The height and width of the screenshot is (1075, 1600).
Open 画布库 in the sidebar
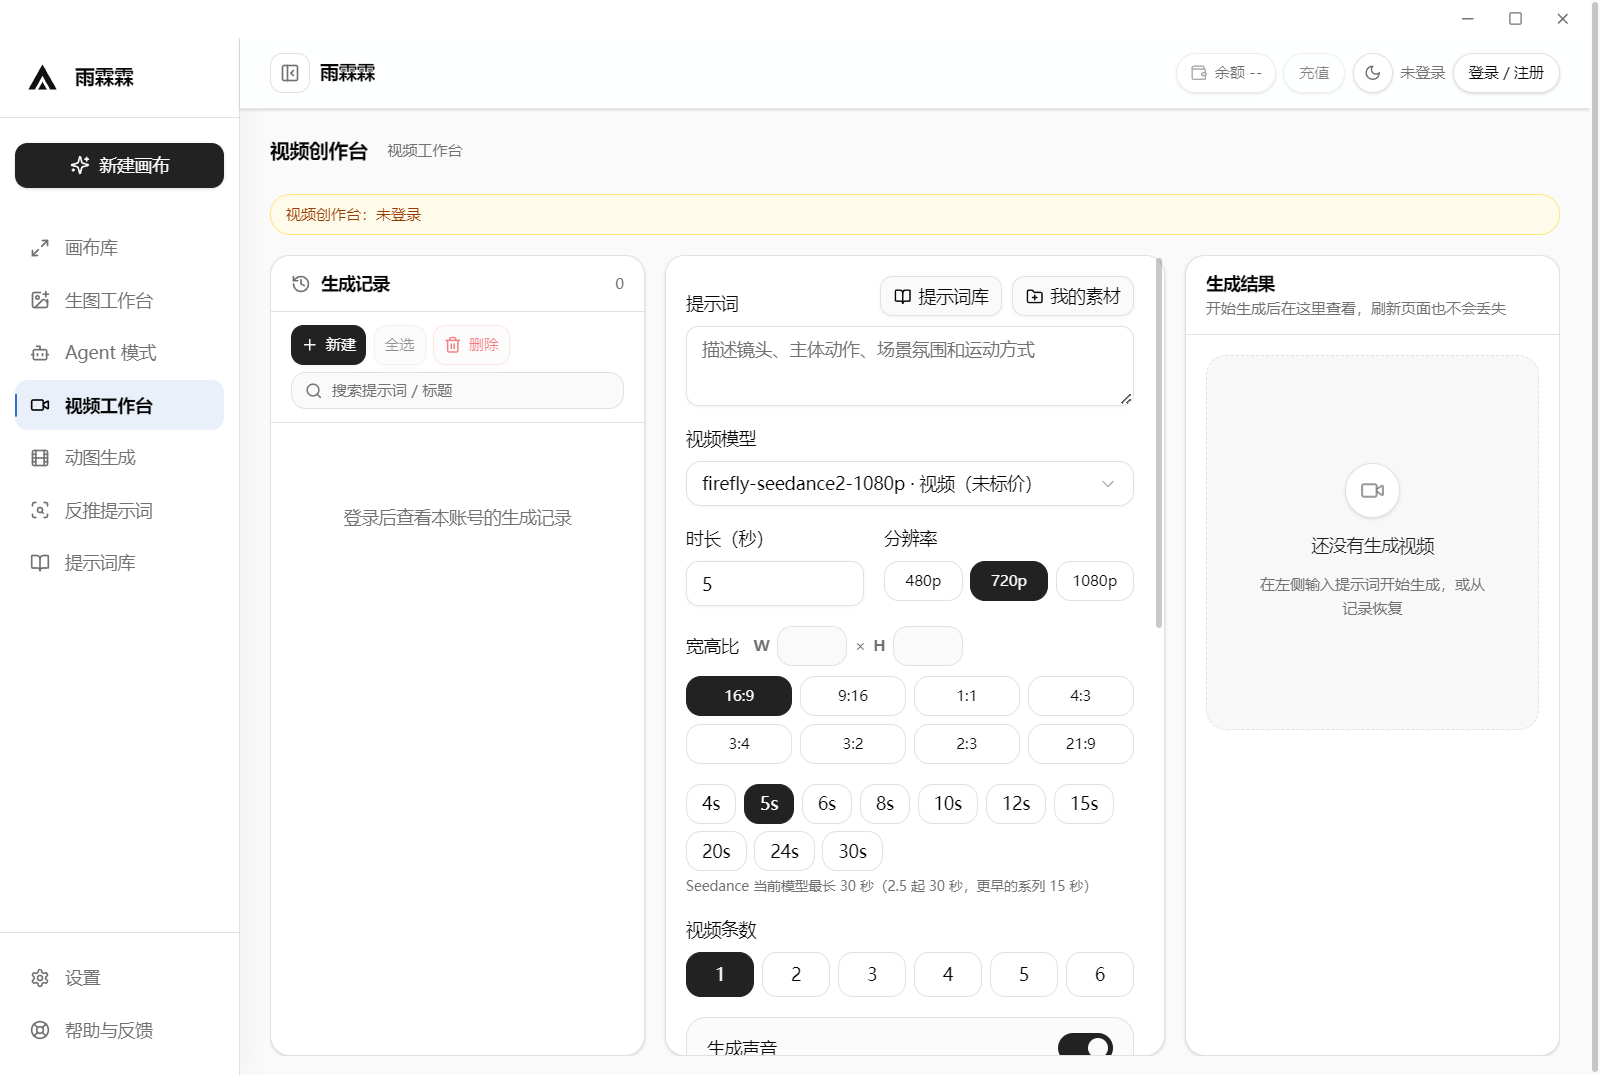point(119,248)
